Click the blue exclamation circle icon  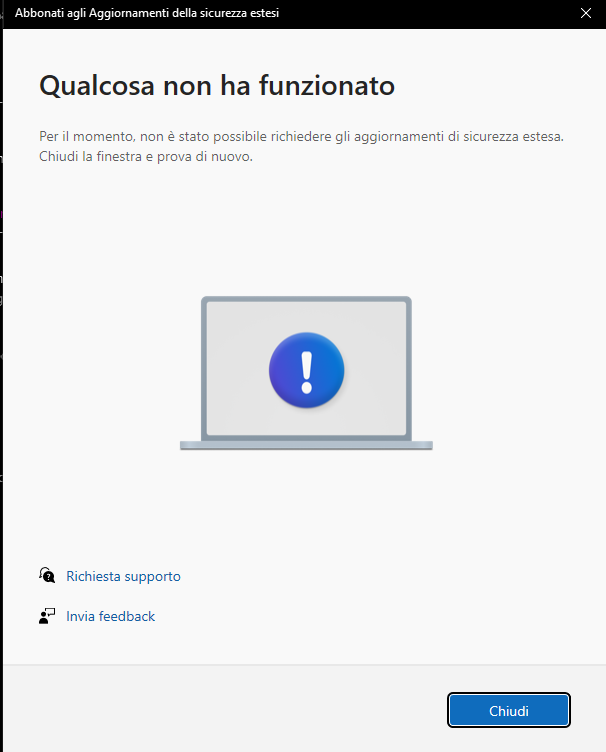306,370
